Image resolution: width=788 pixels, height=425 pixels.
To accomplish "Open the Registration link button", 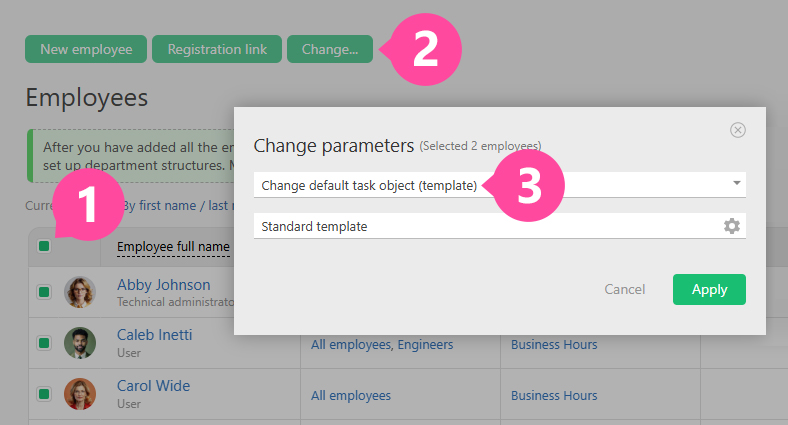I will pos(217,49).
